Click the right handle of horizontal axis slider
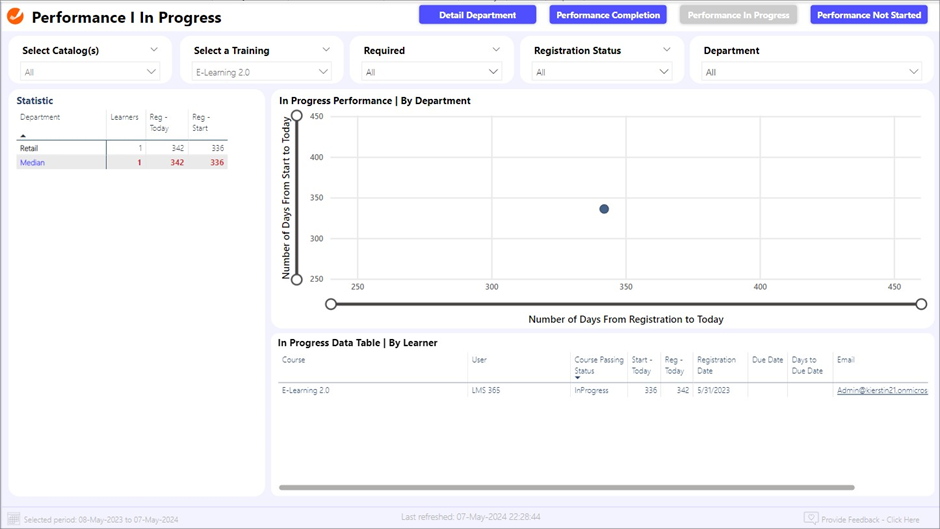Viewport: 940px width, 529px height. pos(921,304)
